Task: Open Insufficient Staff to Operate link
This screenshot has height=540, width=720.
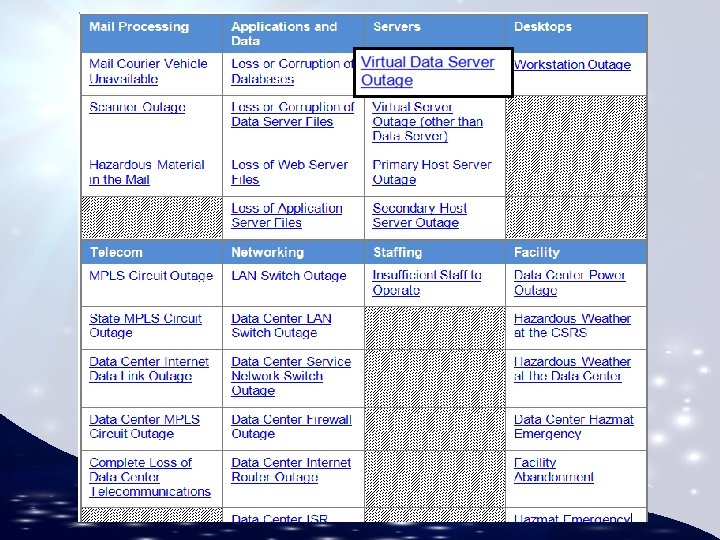Action: 427,282
